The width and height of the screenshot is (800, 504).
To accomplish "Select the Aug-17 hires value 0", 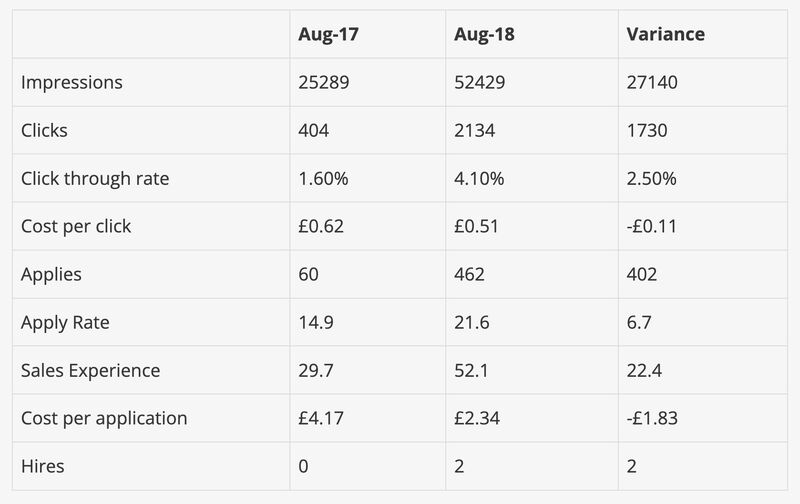I will coord(304,466).
